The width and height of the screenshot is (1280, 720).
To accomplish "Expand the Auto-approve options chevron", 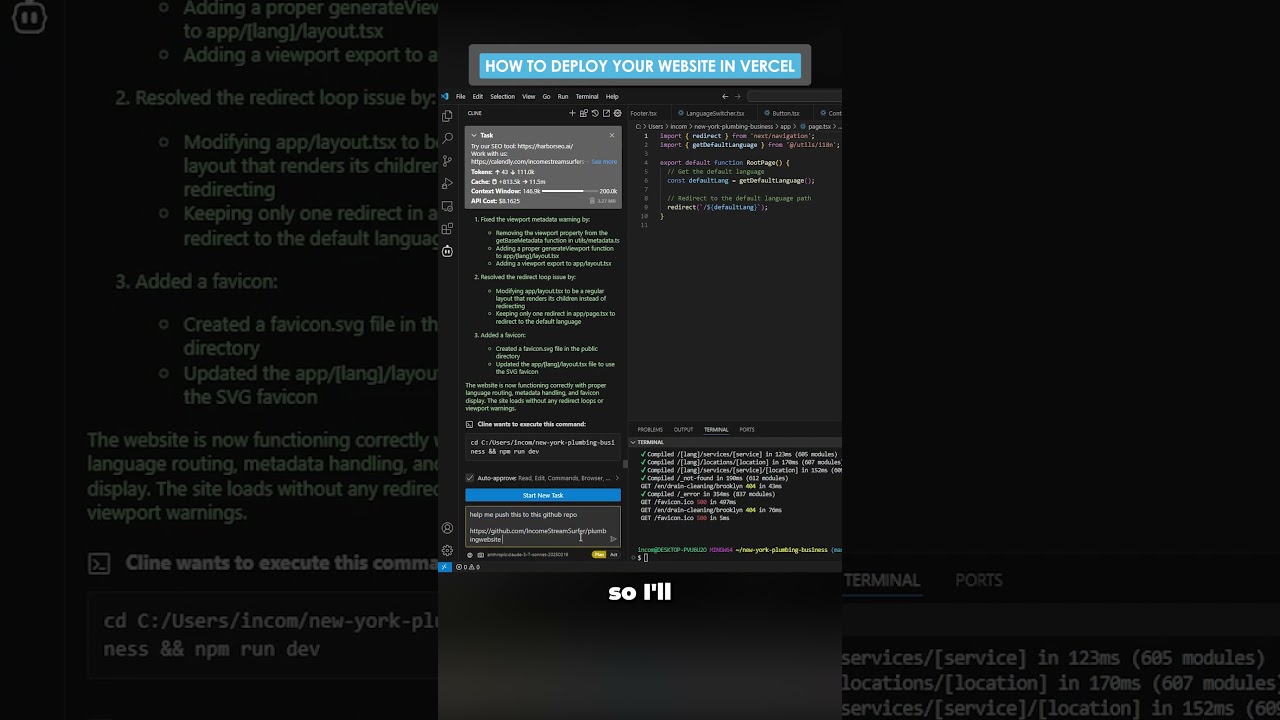I will (x=617, y=478).
